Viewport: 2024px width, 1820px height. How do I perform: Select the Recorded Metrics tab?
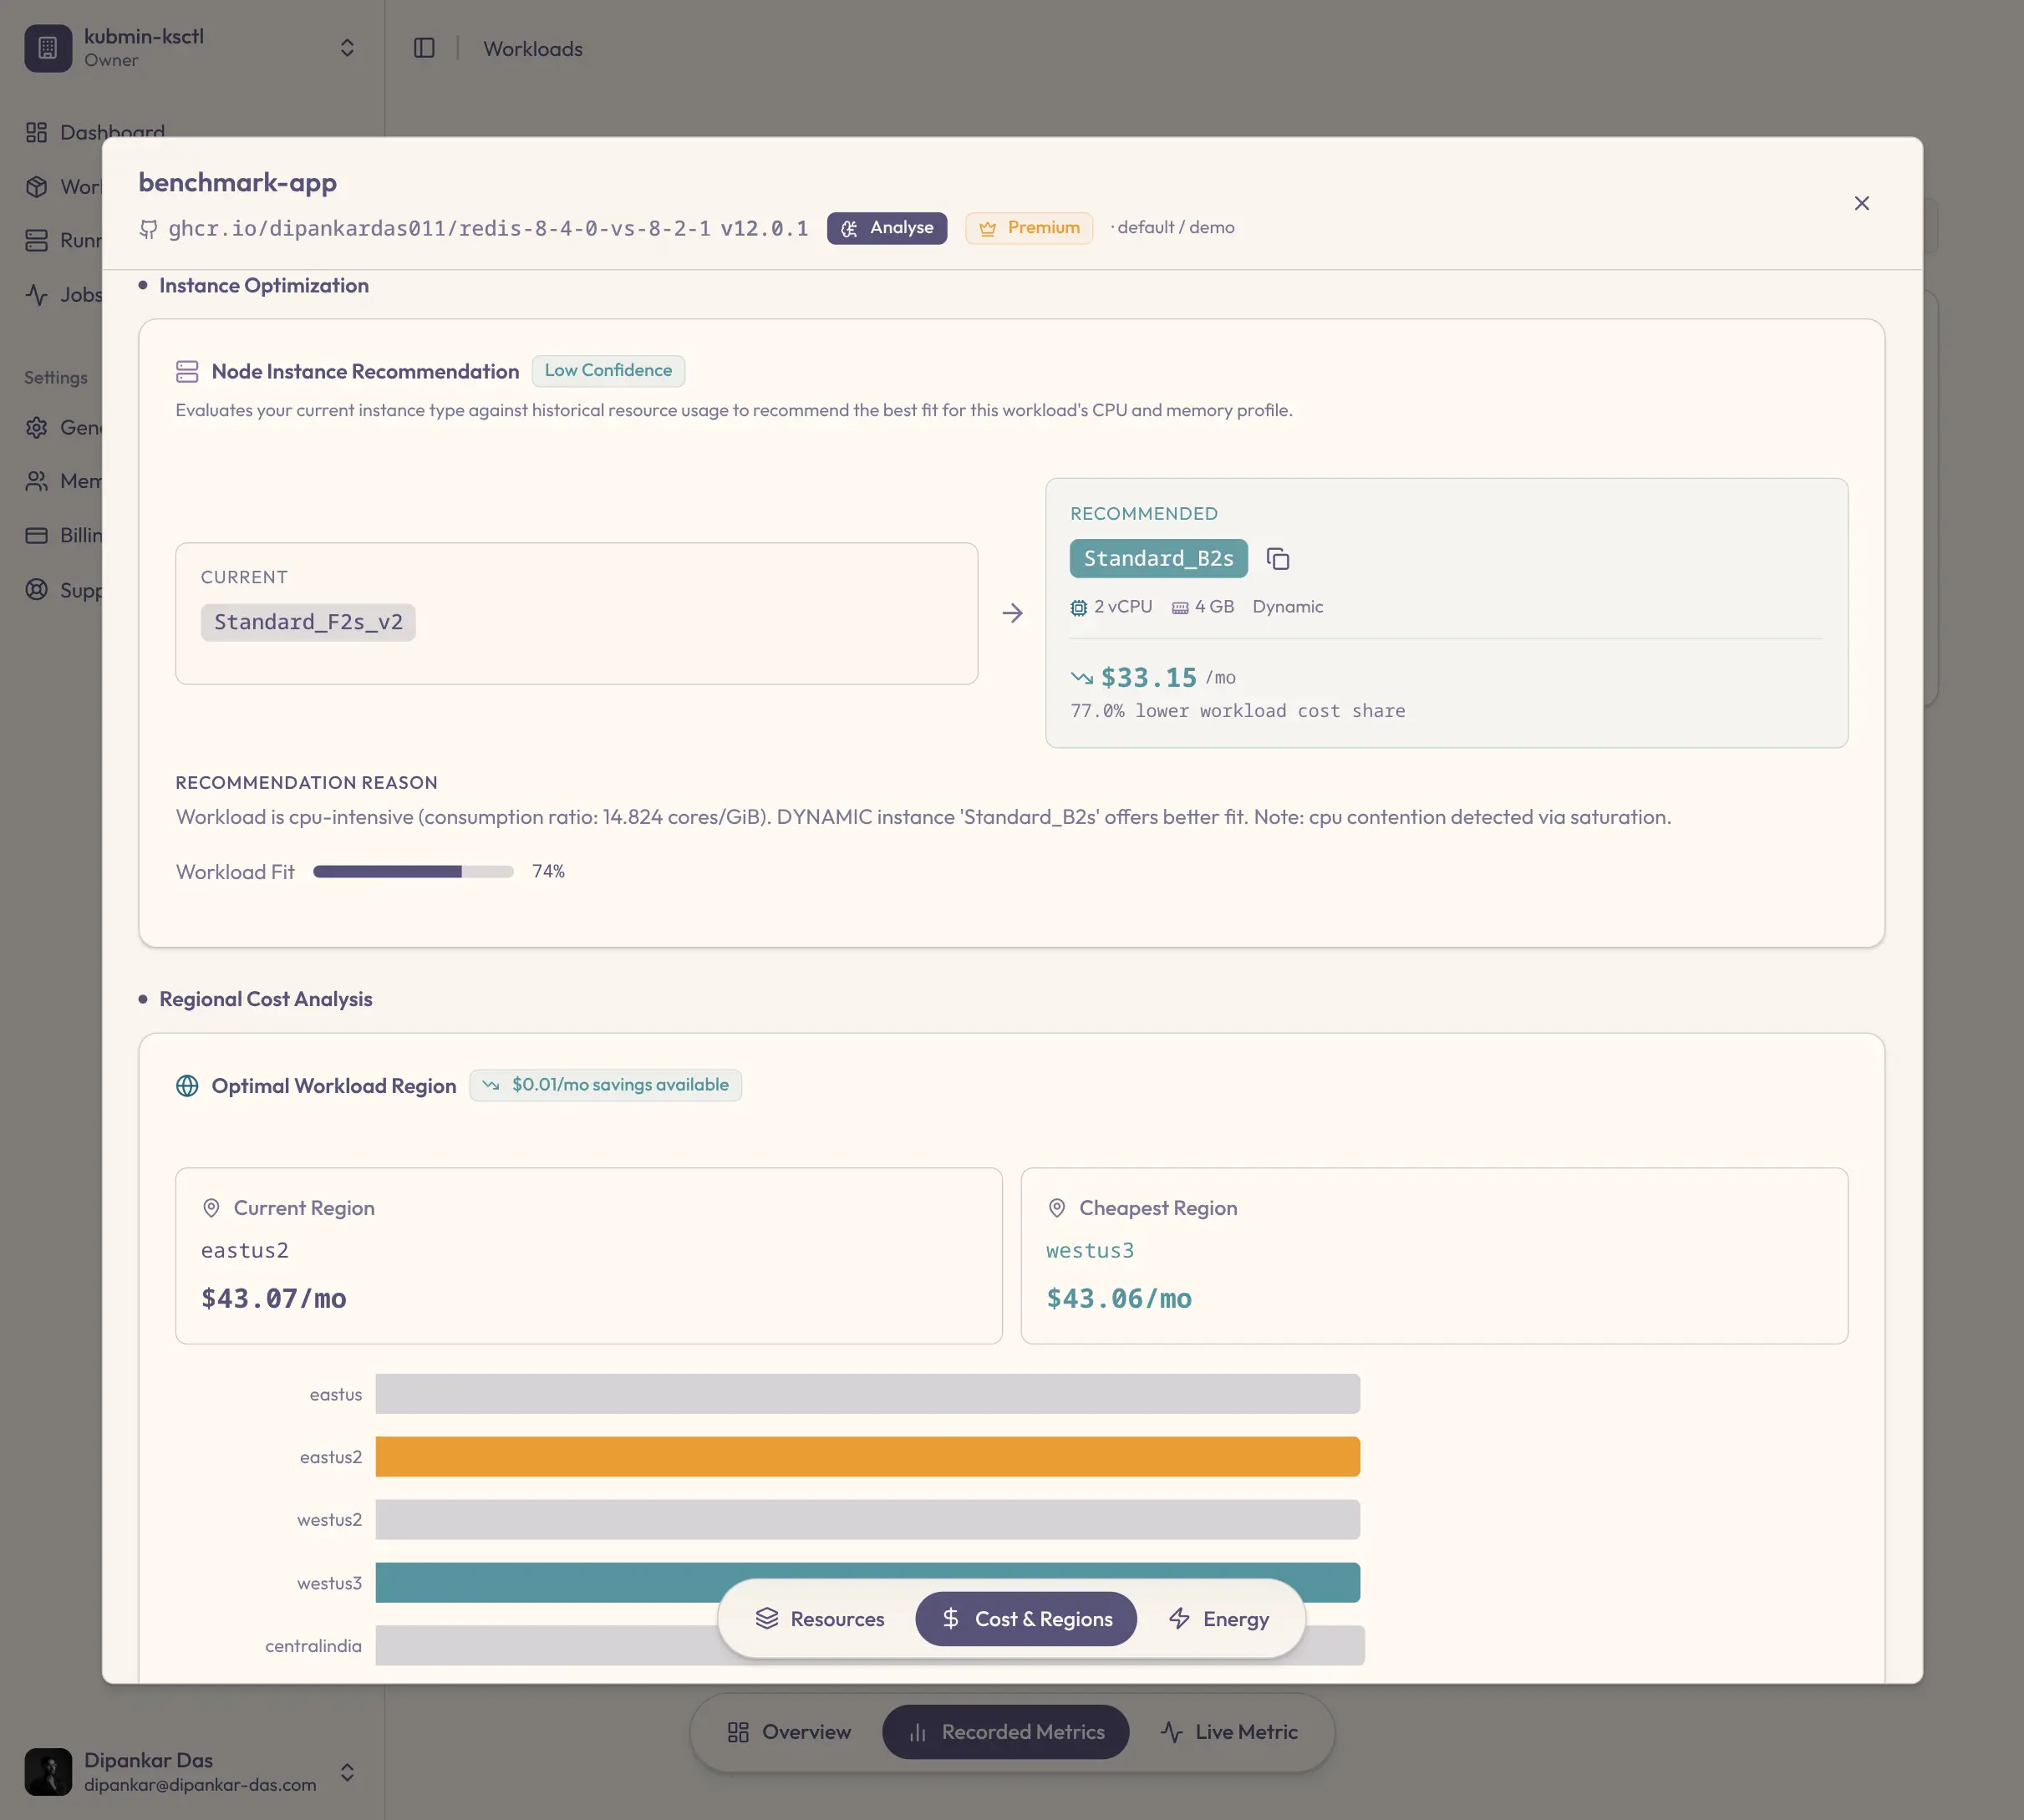pyautogui.click(x=1005, y=1732)
